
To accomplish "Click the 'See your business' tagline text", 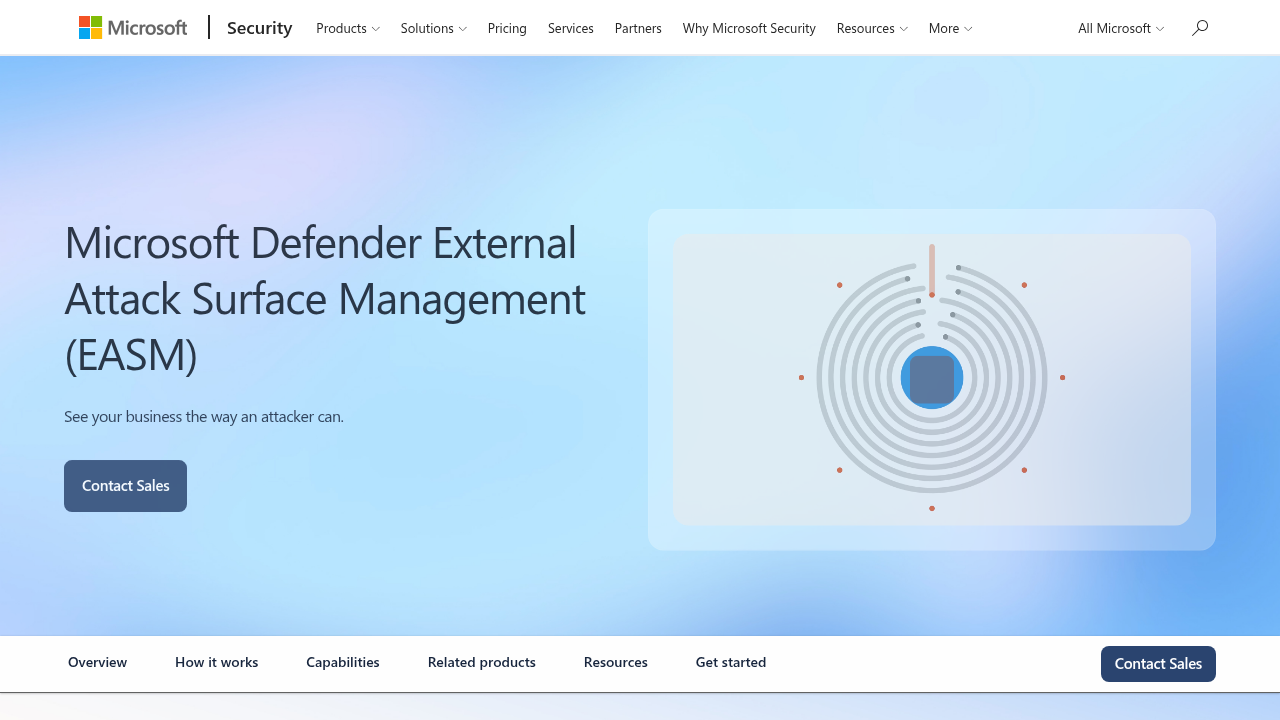I will (204, 416).
